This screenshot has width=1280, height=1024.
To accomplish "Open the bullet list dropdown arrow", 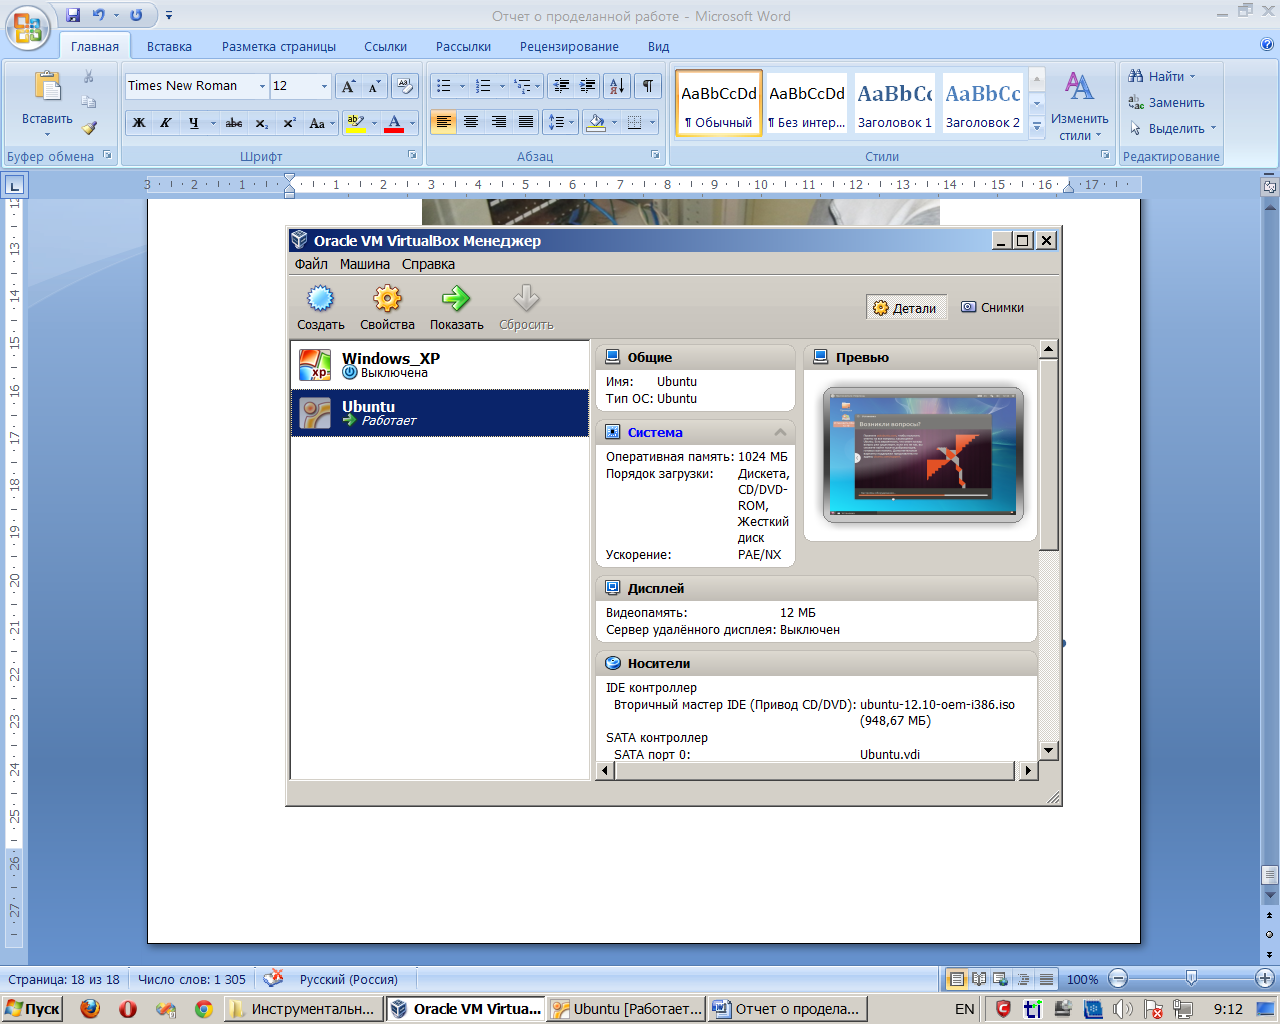I will point(462,86).
